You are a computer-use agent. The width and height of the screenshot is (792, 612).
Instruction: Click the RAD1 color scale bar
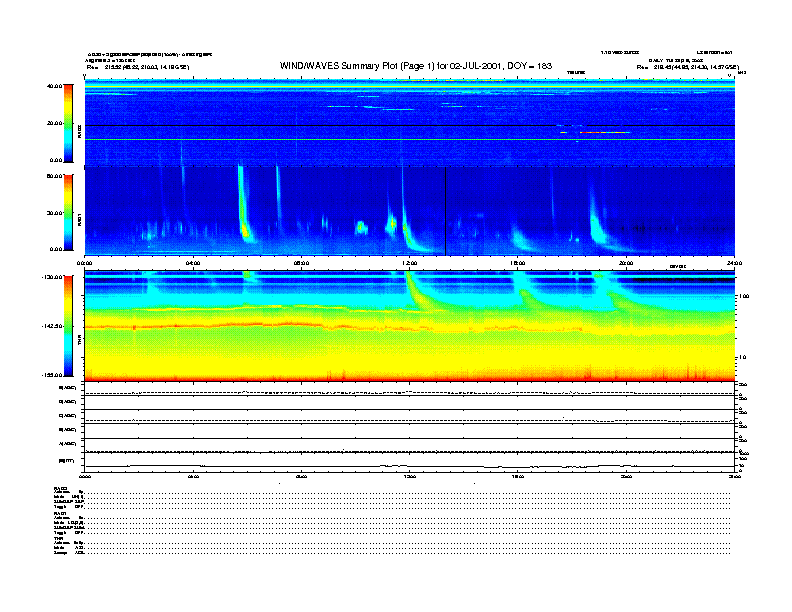coord(68,212)
